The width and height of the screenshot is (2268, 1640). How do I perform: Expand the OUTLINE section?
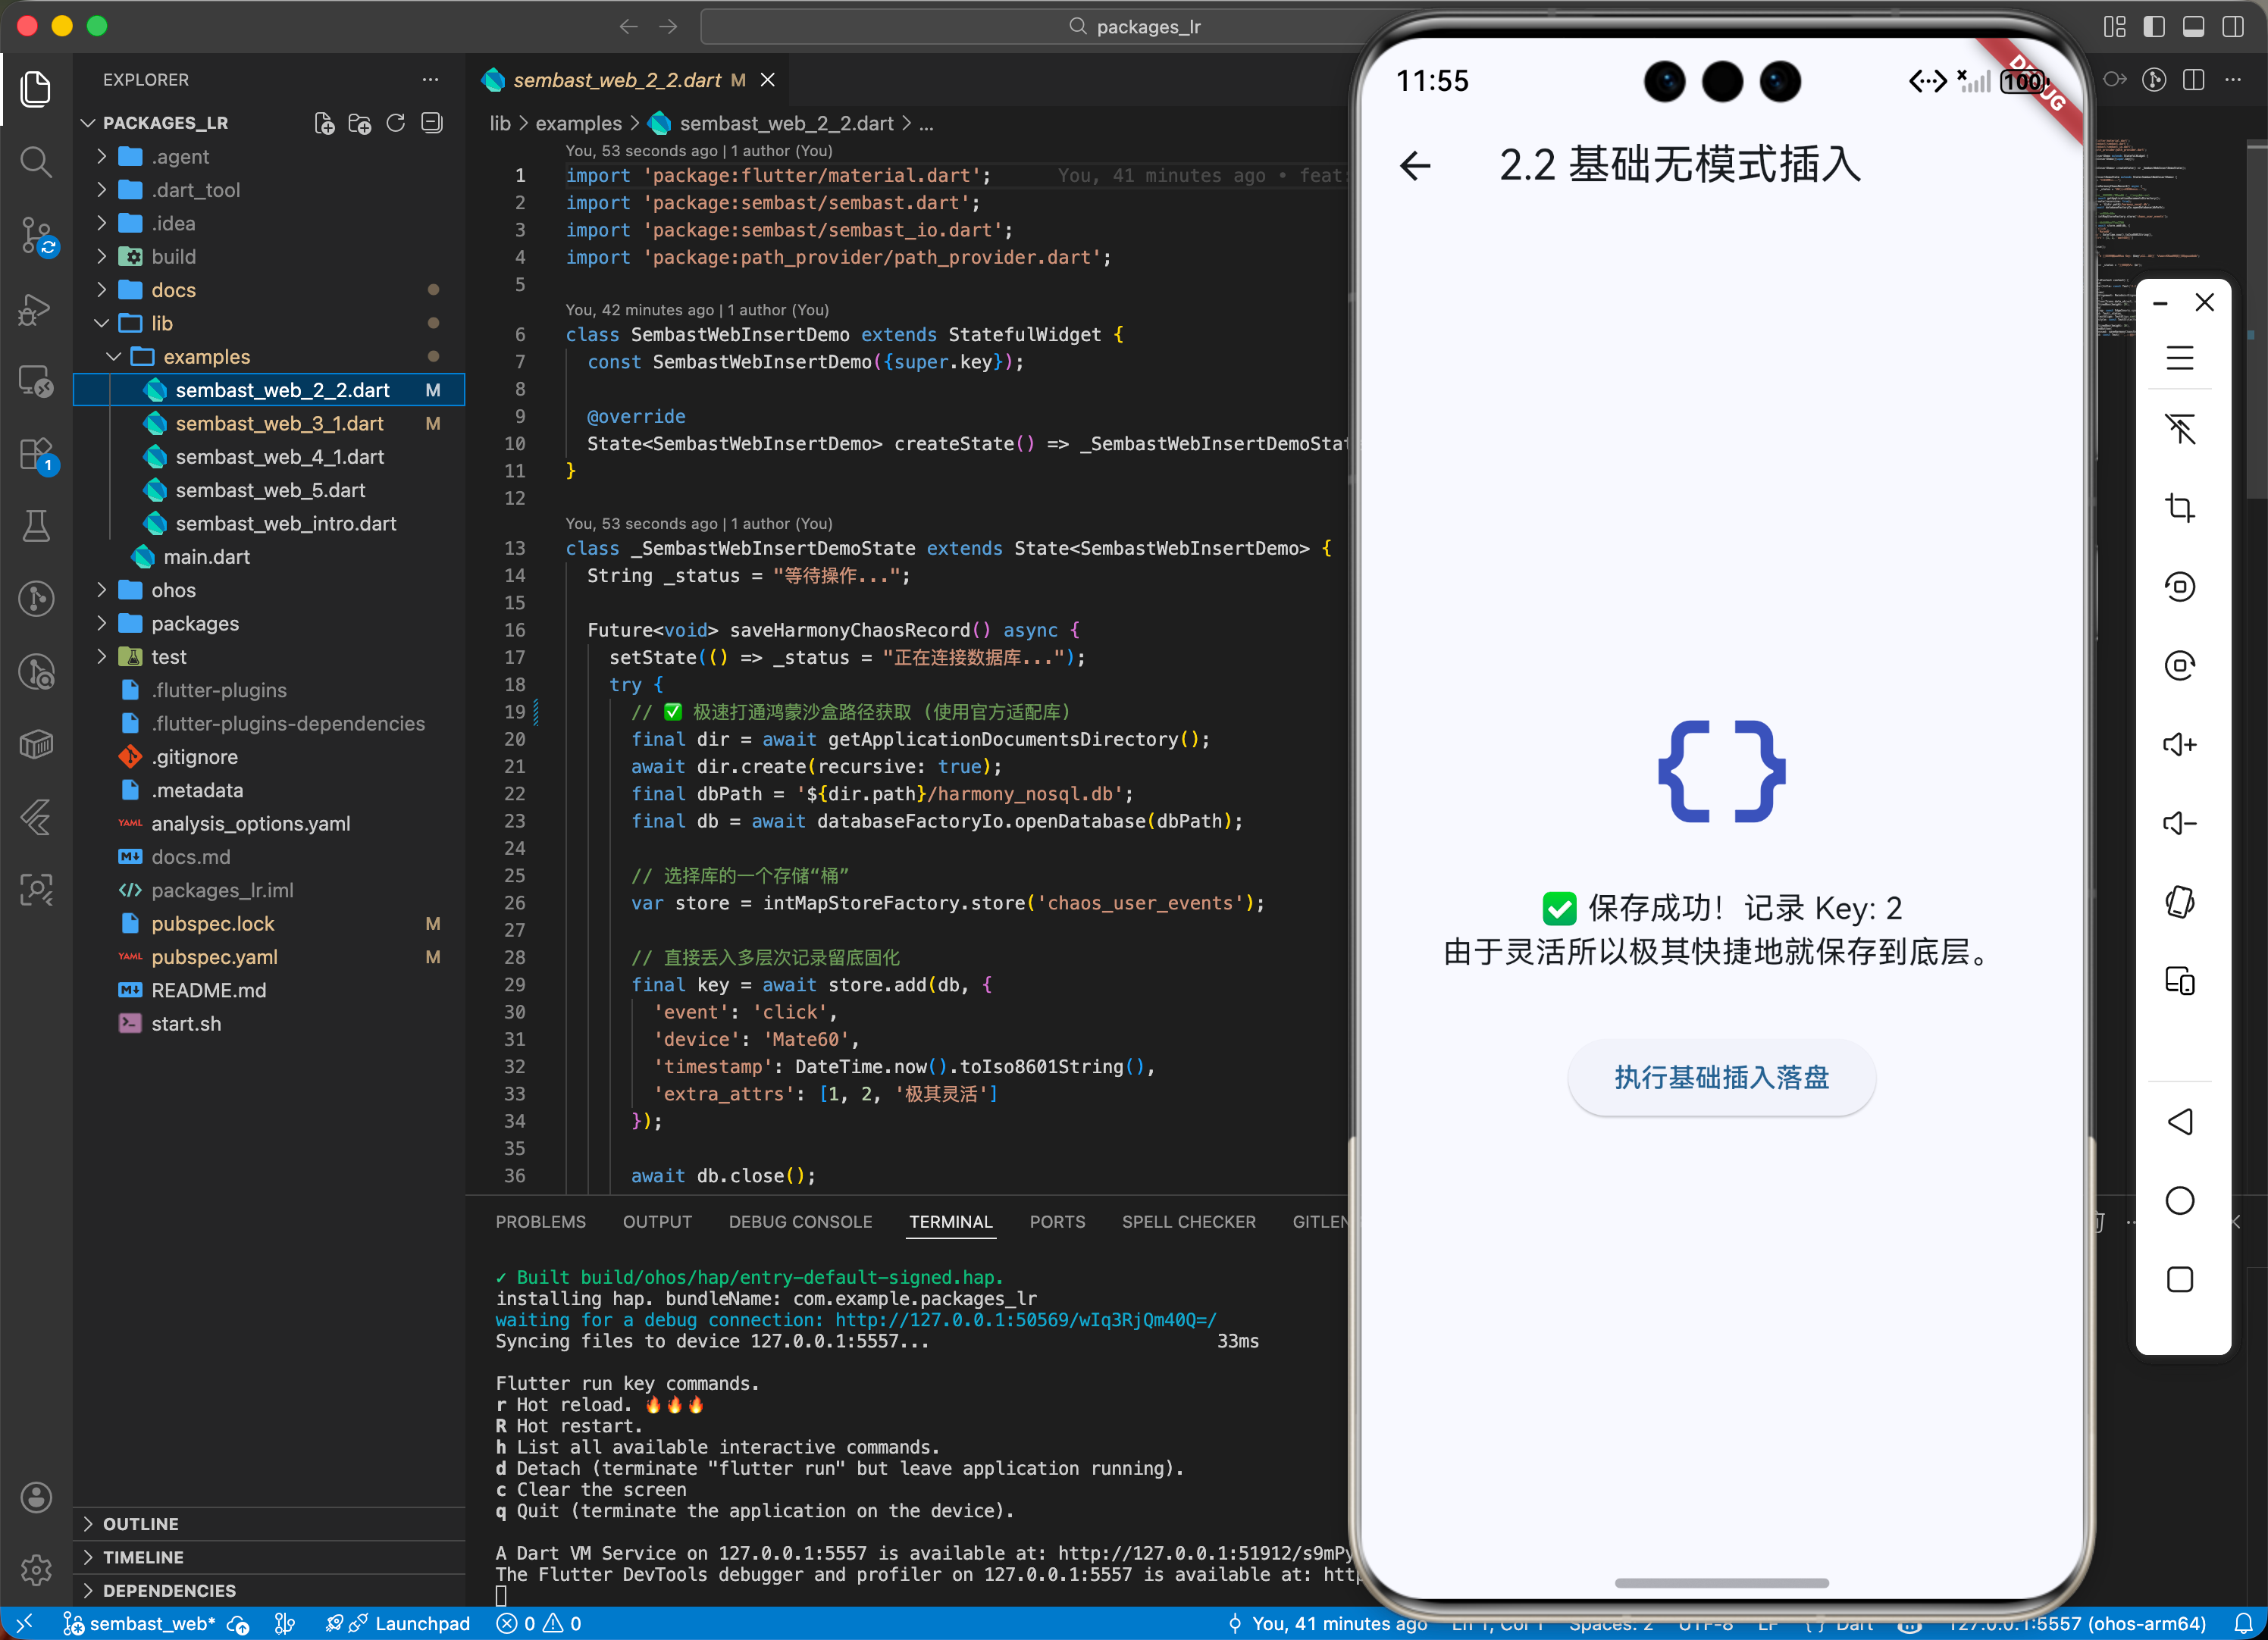click(140, 1524)
